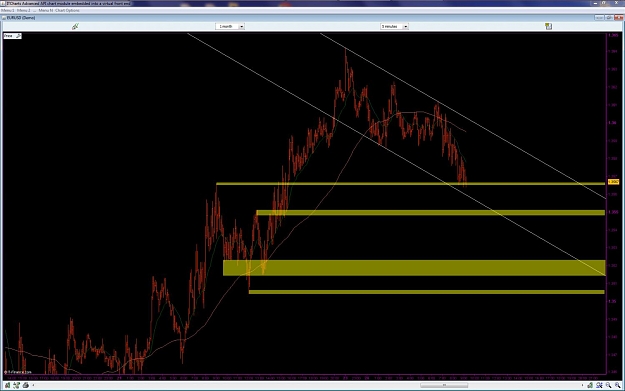Click the green drawing pencil toolbar icon
This screenshot has width=625, height=391.
(x=75, y=26)
